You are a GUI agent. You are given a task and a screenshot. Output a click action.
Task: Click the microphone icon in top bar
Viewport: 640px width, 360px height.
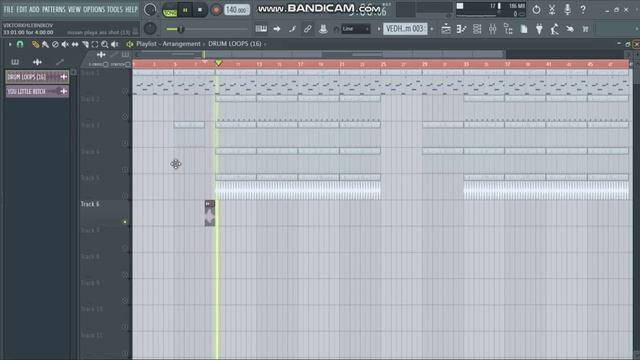[567, 10]
